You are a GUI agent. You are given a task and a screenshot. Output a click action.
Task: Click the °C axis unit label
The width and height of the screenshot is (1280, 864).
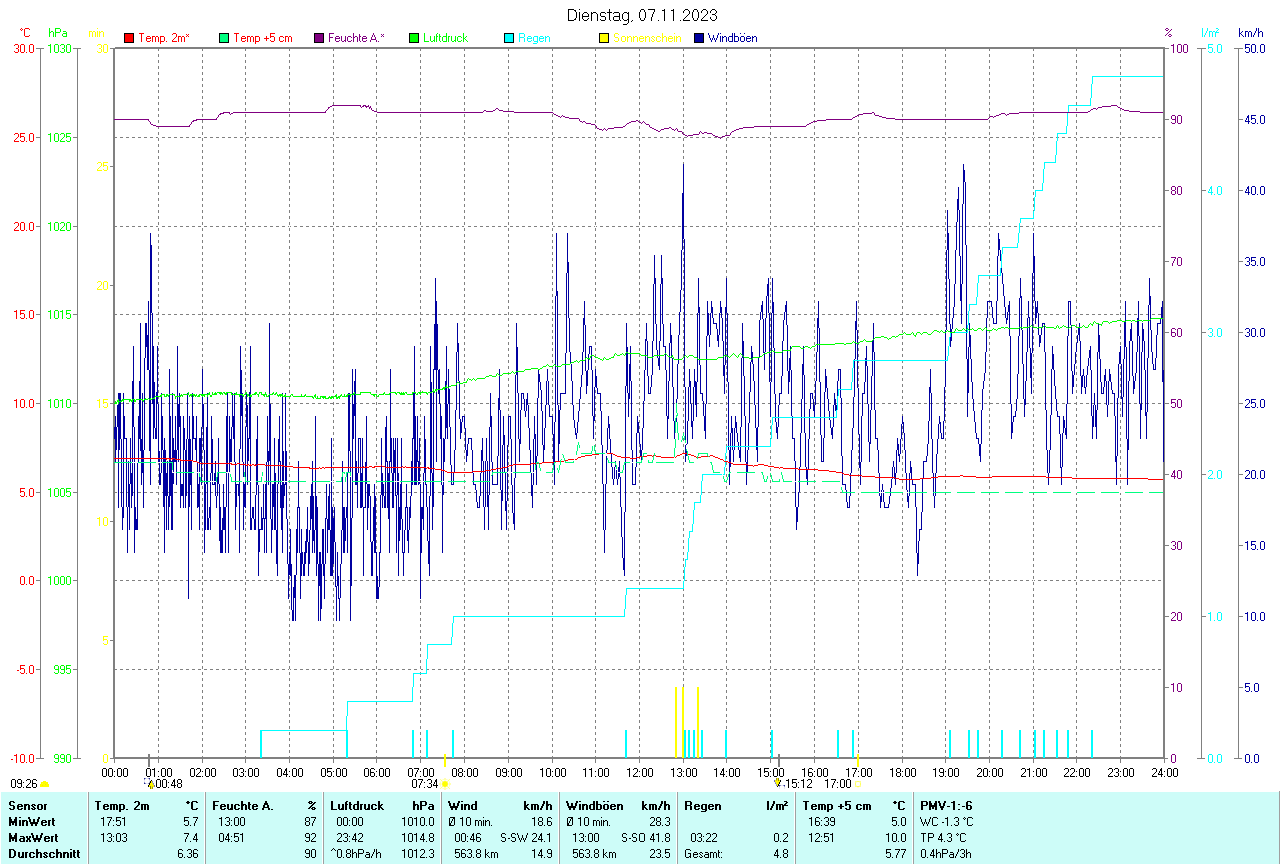(25, 33)
